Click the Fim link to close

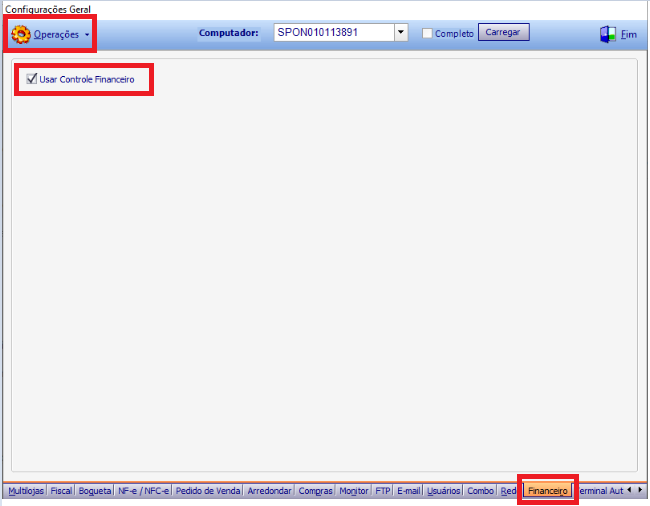(628, 35)
